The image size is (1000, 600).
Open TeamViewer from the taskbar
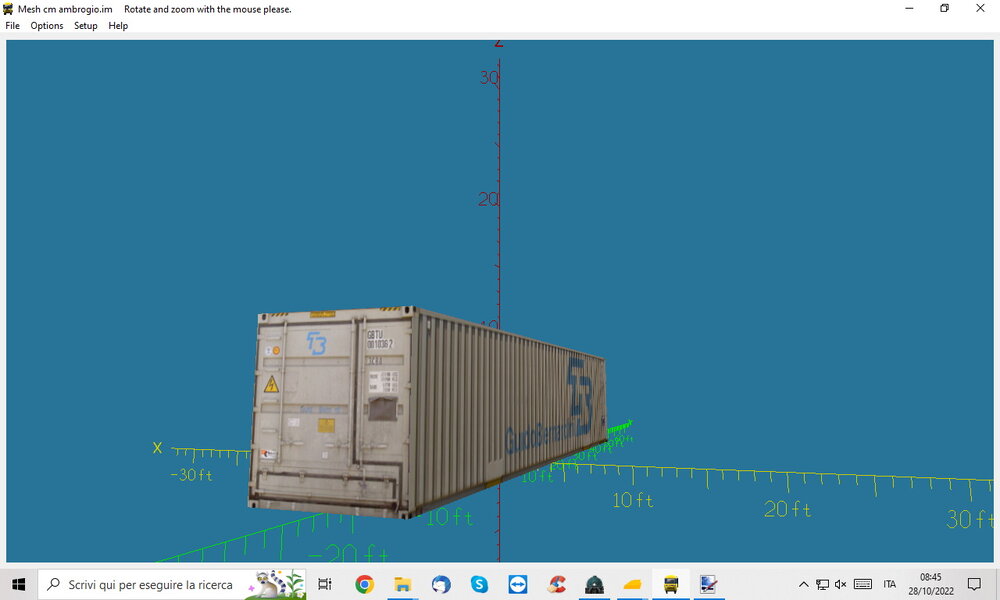[x=517, y=584]
